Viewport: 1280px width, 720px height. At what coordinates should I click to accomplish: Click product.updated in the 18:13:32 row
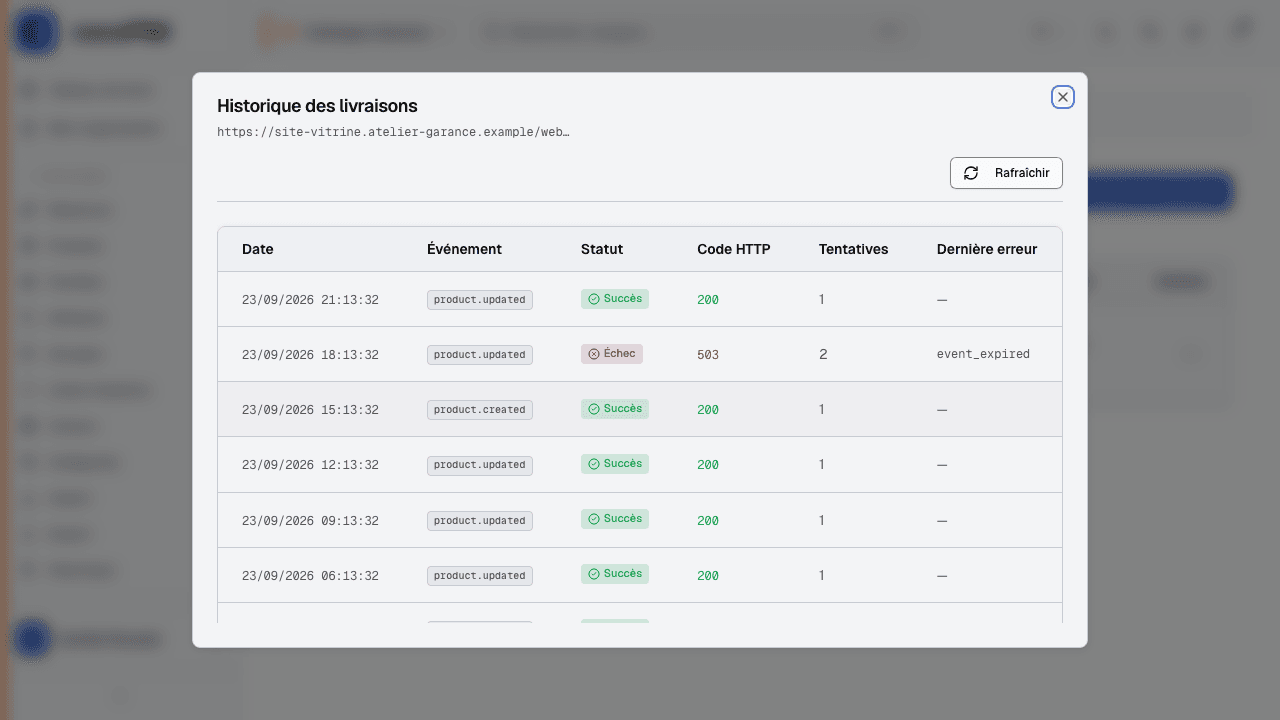tap(480, 355)
